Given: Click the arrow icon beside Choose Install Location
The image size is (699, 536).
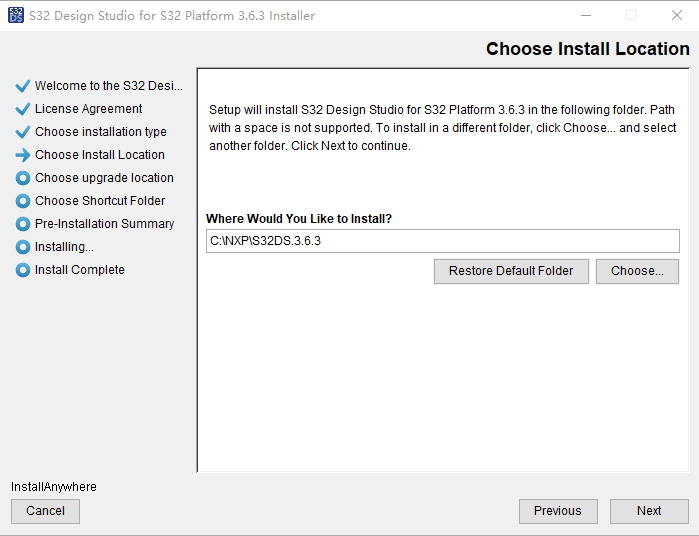Looking at the screenshot, I should pyautogui.click(x=22, y=155).
